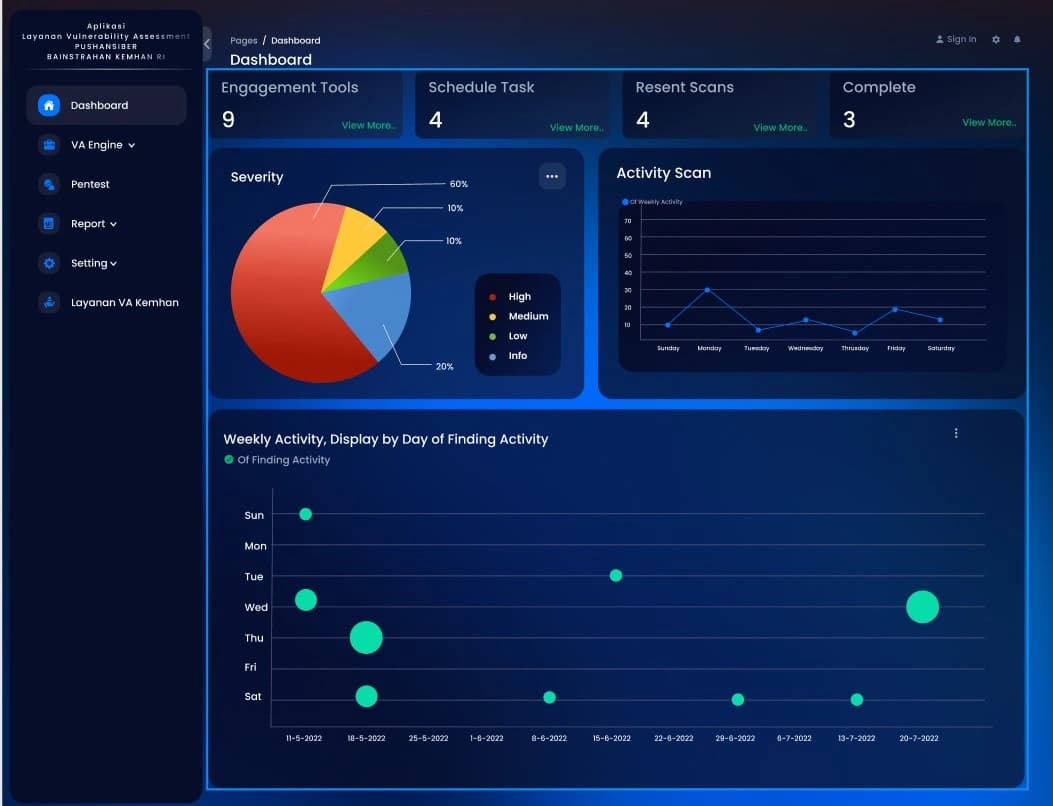The width and height of the screenshot is (1053, 806).
Task: Select Layanan VA Kemhan menu item
Action: tap(124, 302)
